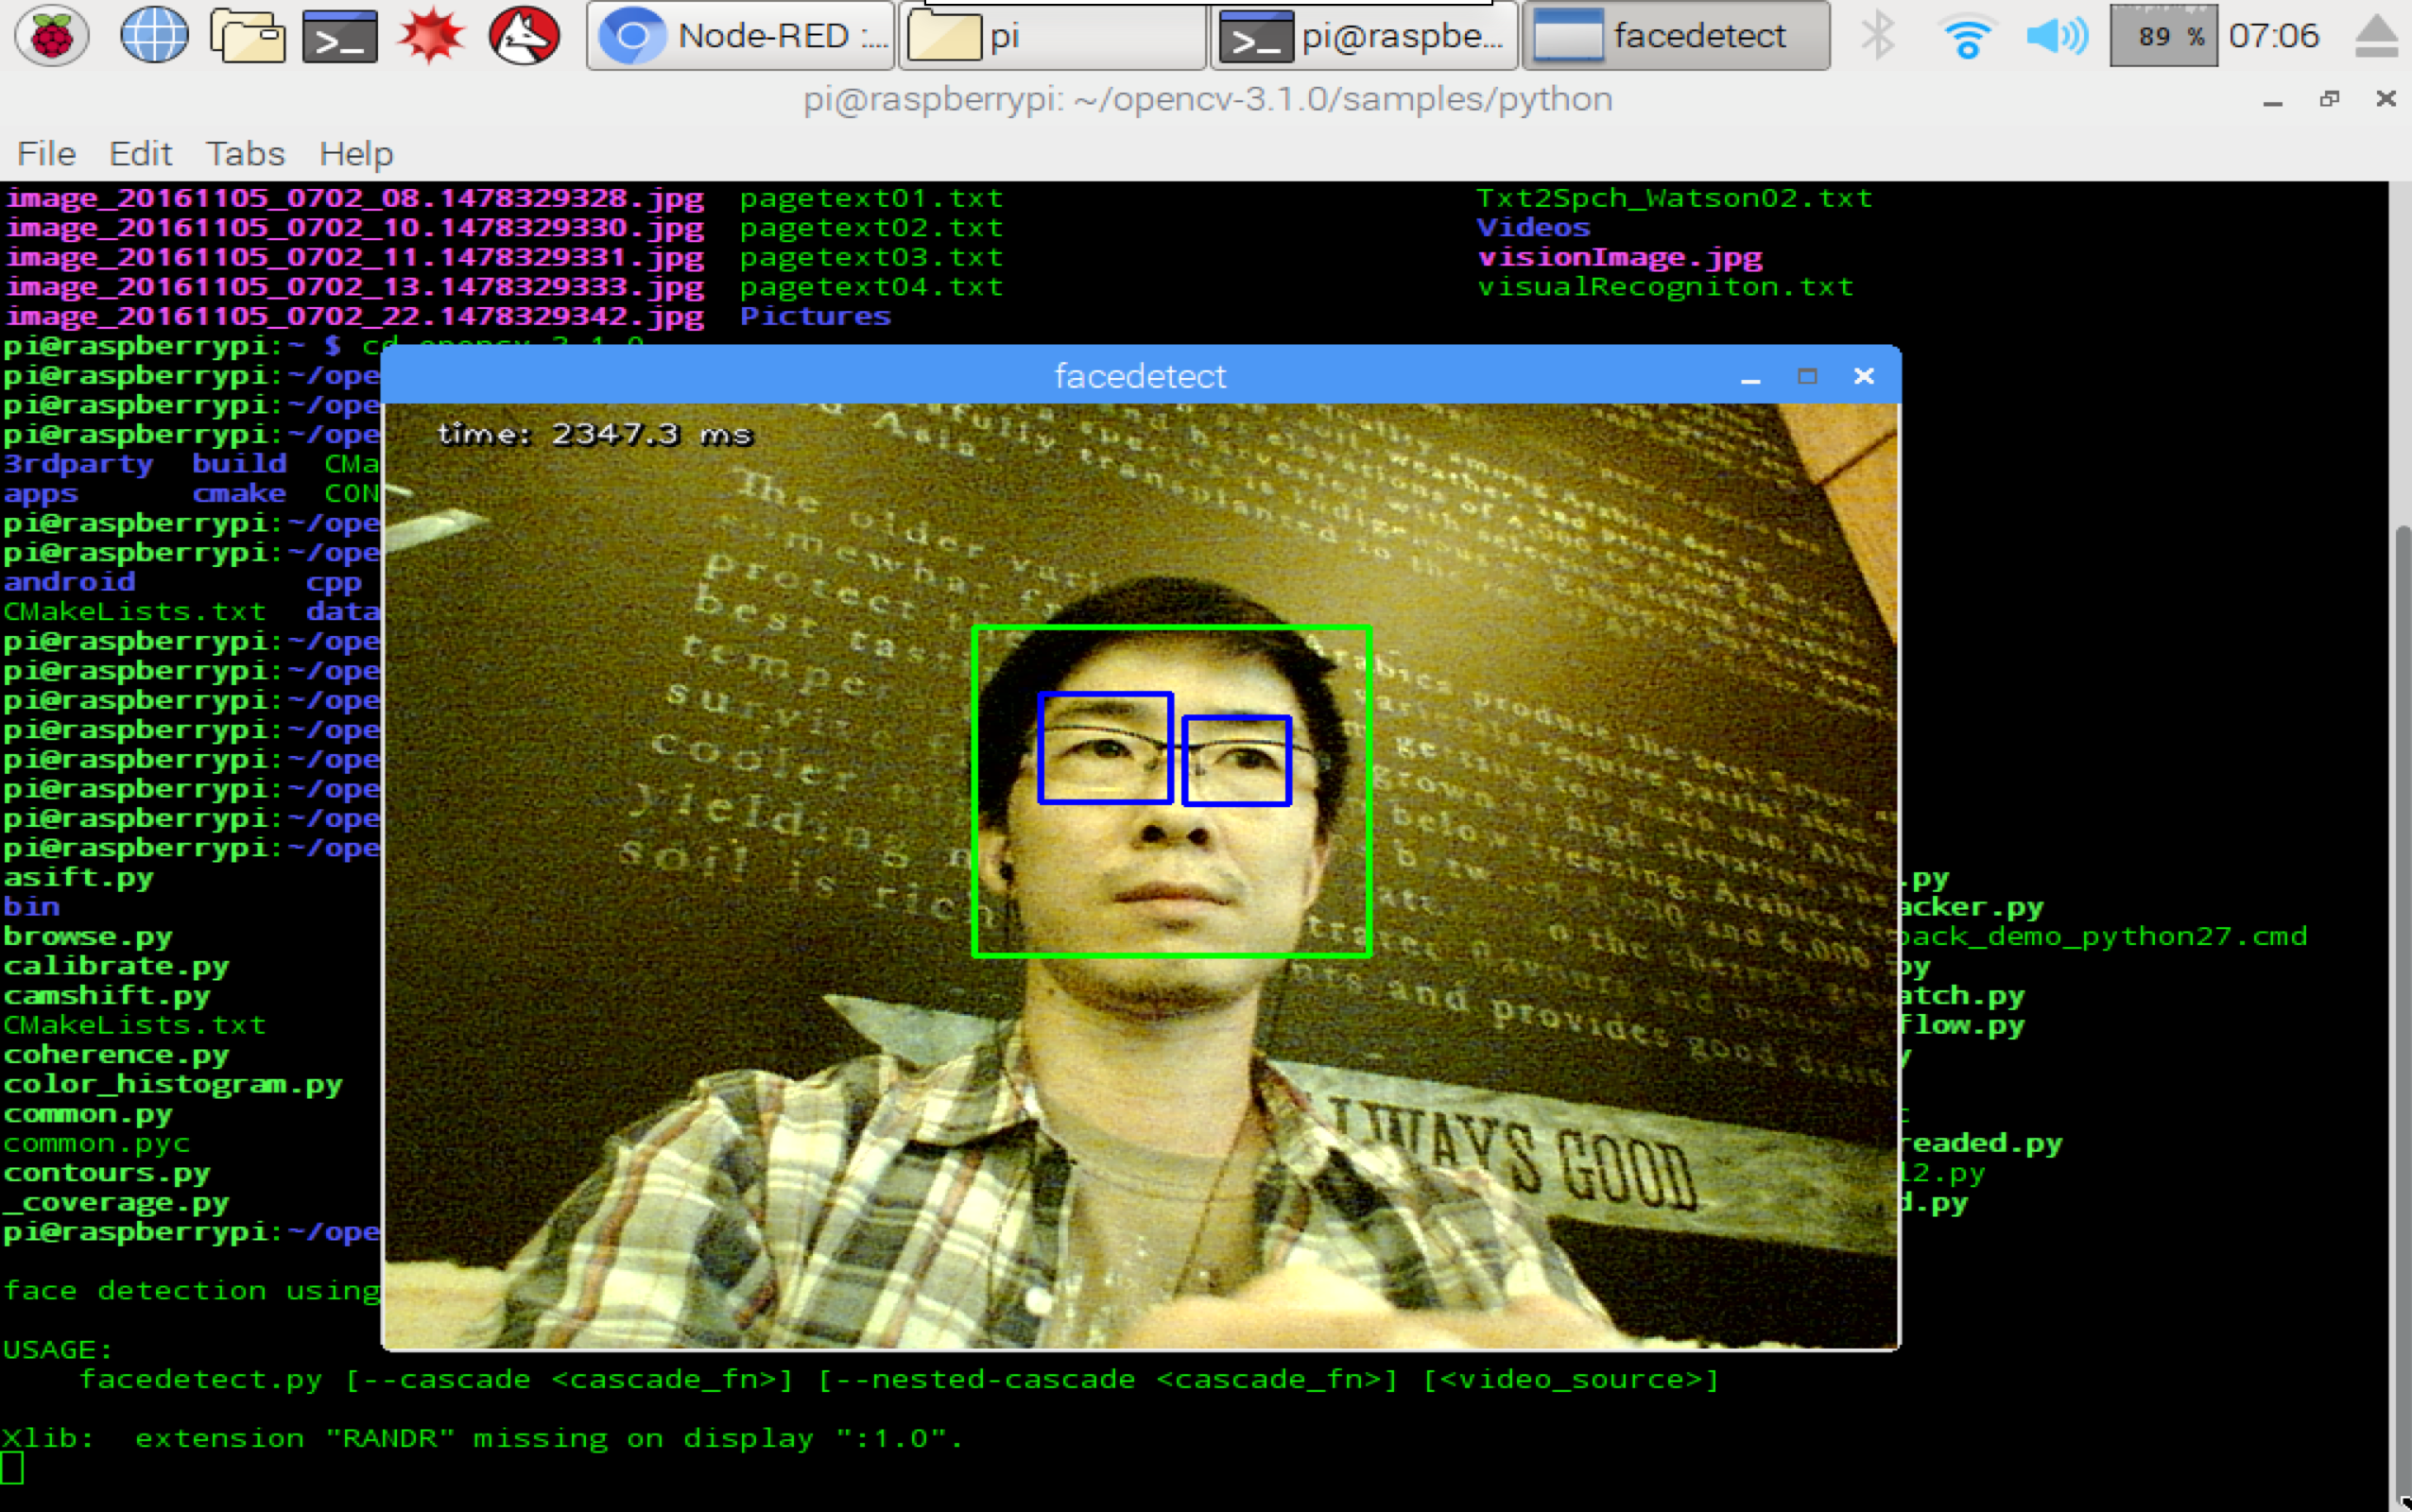Switch to the pi@raspberrypi terminal window
Viewport: 2412px width, 1512px height.
(x=1362, y=35)
